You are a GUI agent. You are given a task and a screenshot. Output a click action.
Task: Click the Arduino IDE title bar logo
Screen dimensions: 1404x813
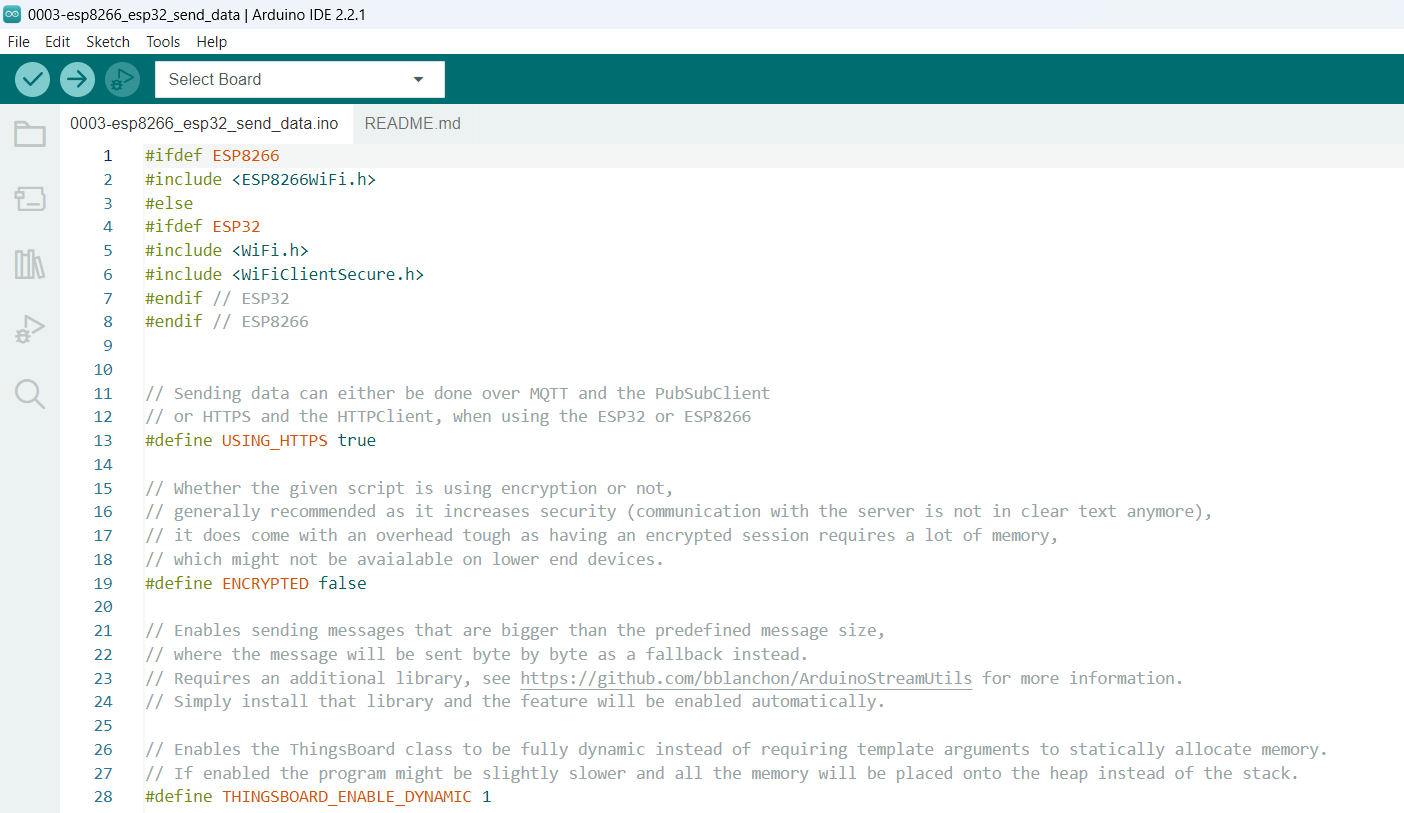[12, 14]
